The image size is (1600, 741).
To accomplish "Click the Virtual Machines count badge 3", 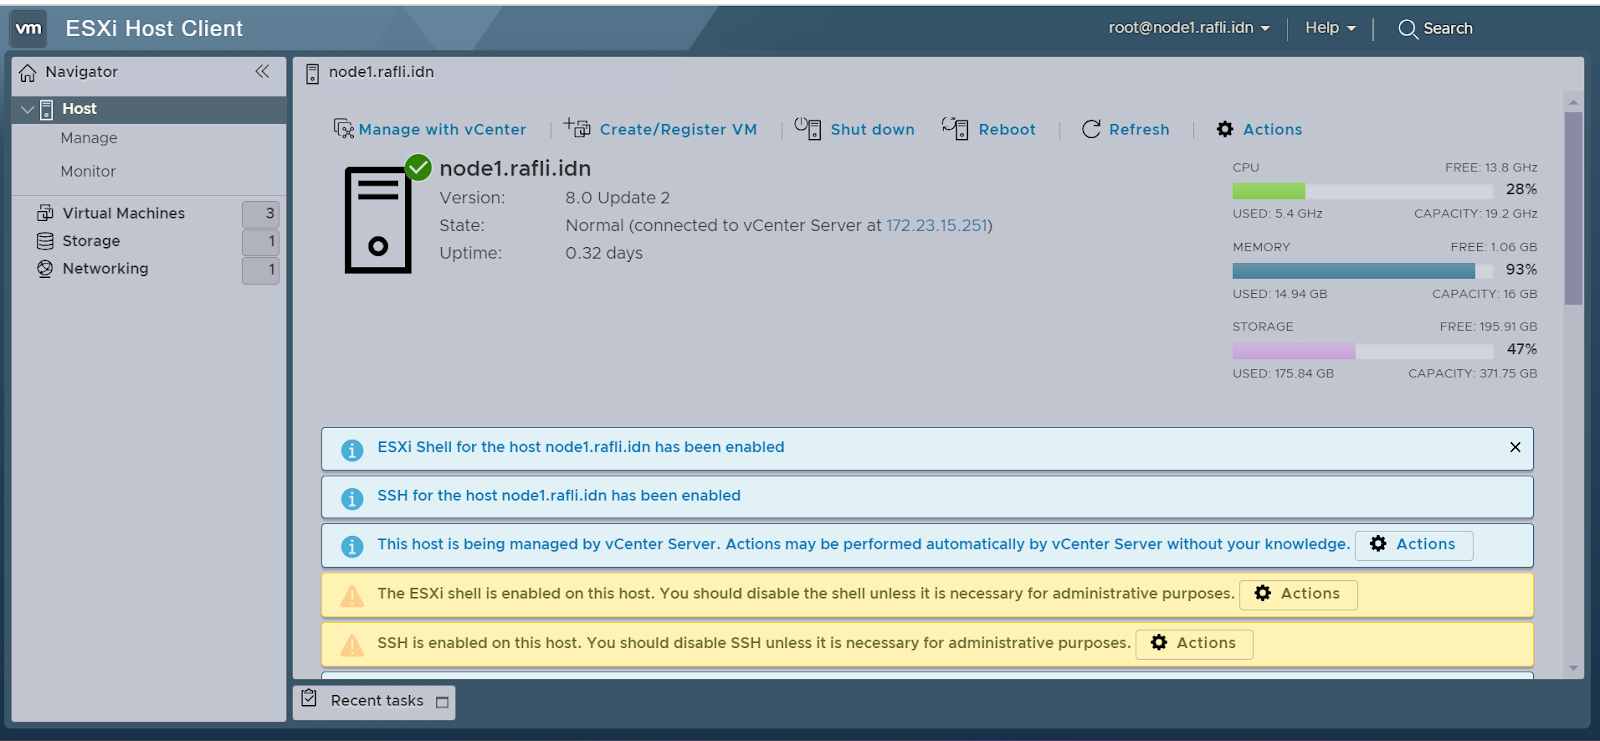I will click(261, 213).
